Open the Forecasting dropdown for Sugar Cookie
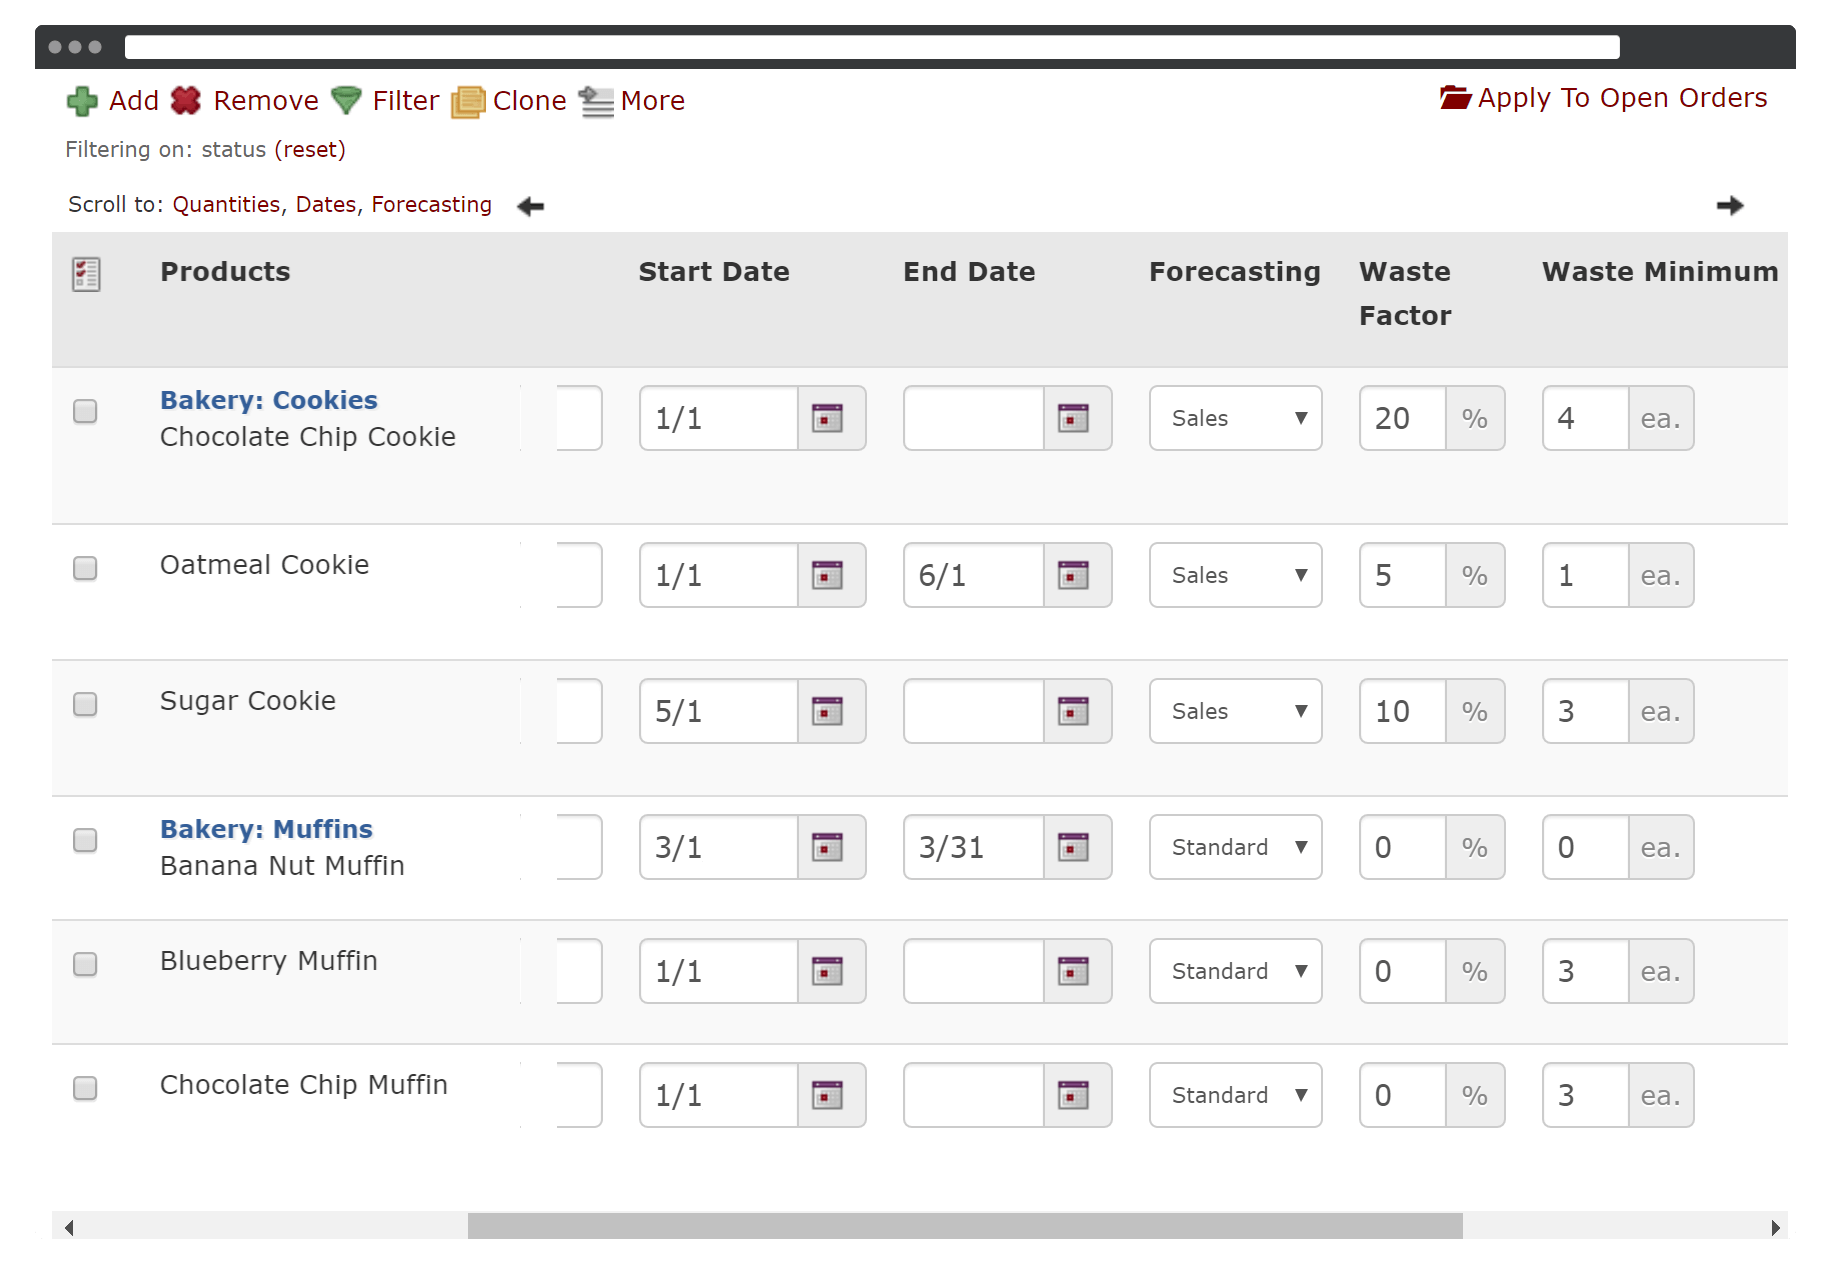The height and width of the screenshot is (1264, 1831). coord(1235,711)
